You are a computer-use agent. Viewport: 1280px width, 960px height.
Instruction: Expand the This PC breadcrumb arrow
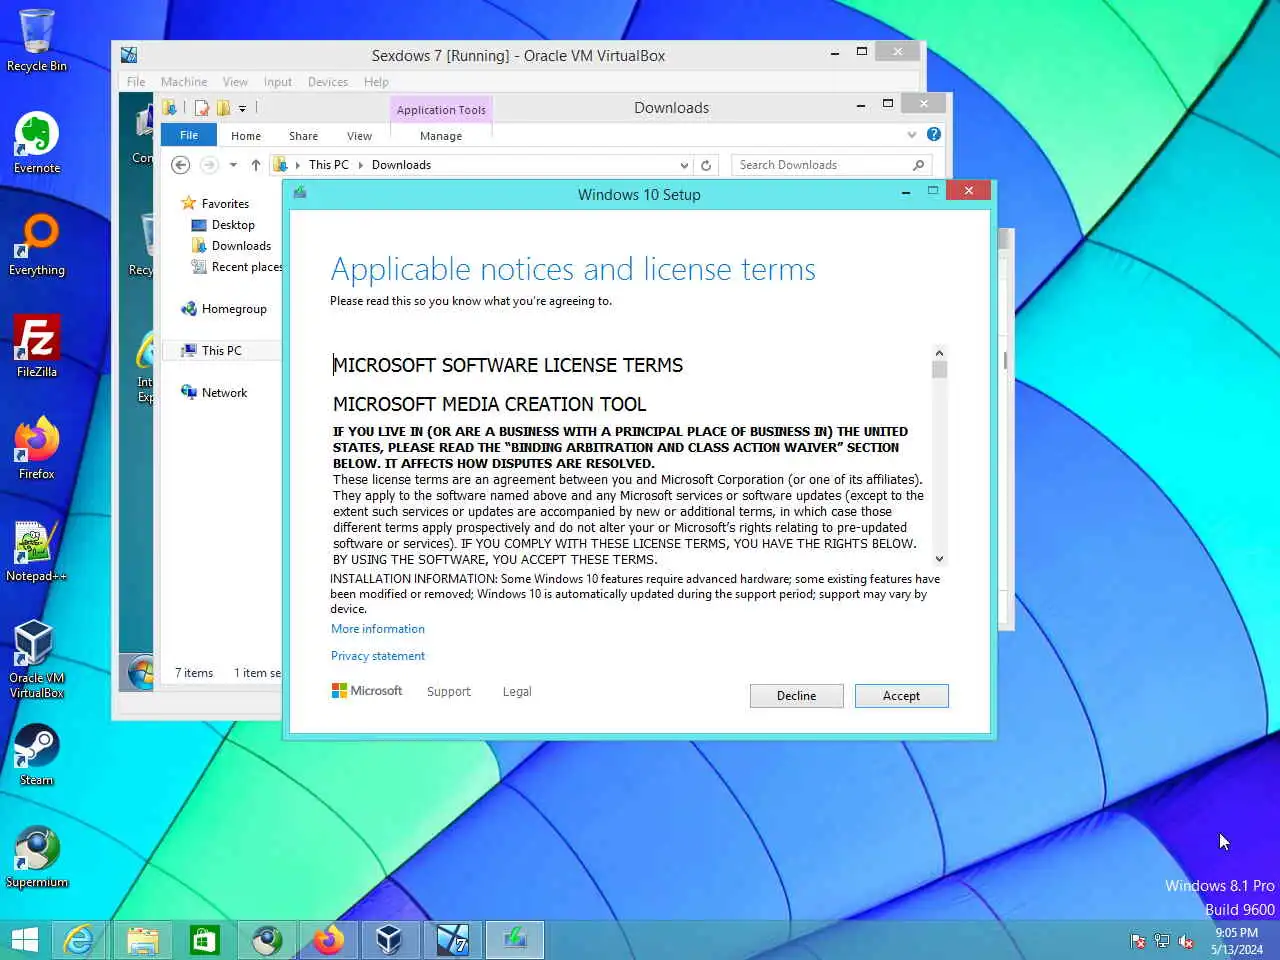(360, 165)
